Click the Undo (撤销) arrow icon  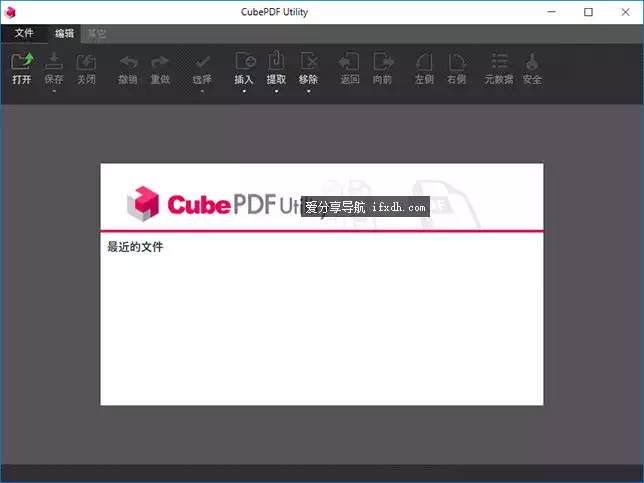tap(128, 62)
